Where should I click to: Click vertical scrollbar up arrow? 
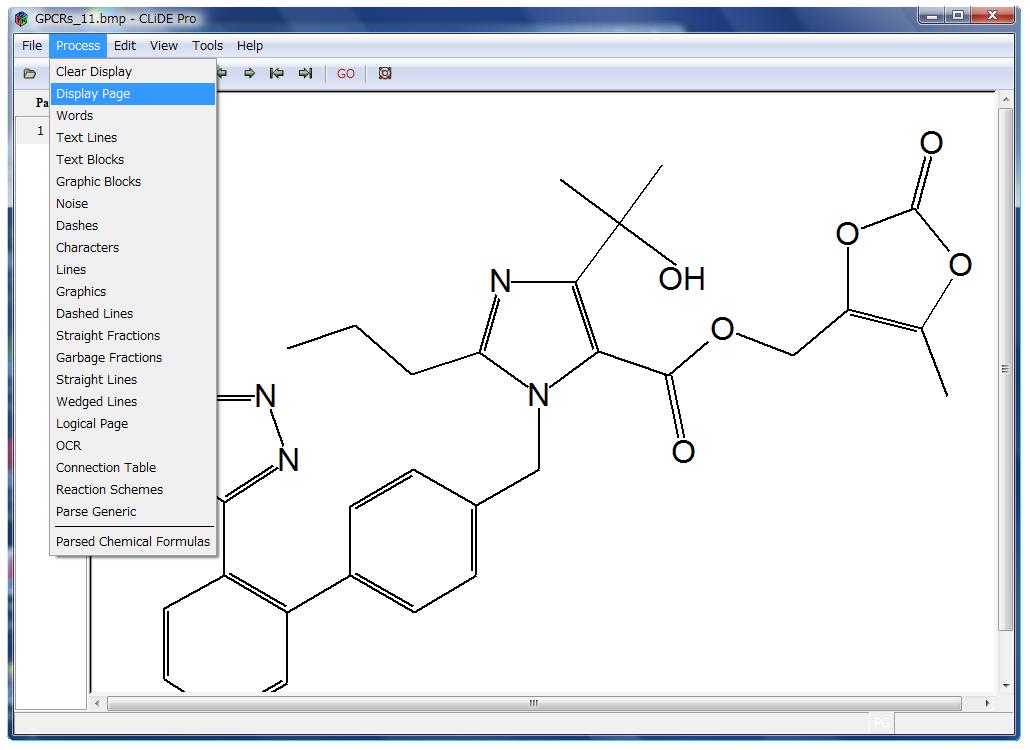coord(1006,100)
